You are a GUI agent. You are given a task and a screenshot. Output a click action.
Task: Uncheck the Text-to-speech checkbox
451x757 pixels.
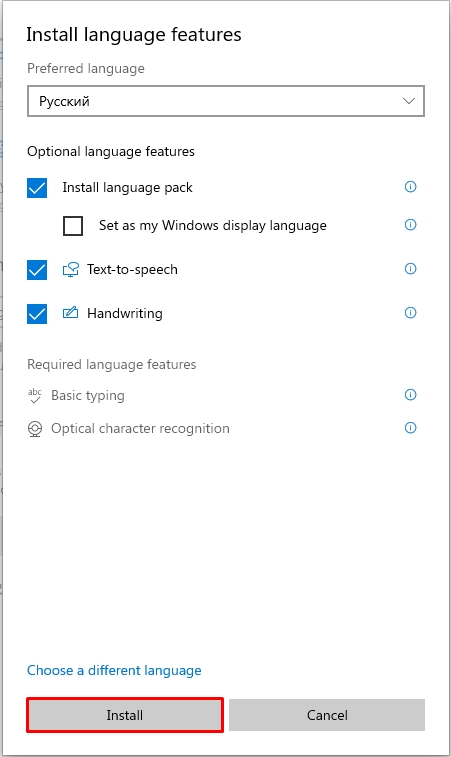[37, 270]
